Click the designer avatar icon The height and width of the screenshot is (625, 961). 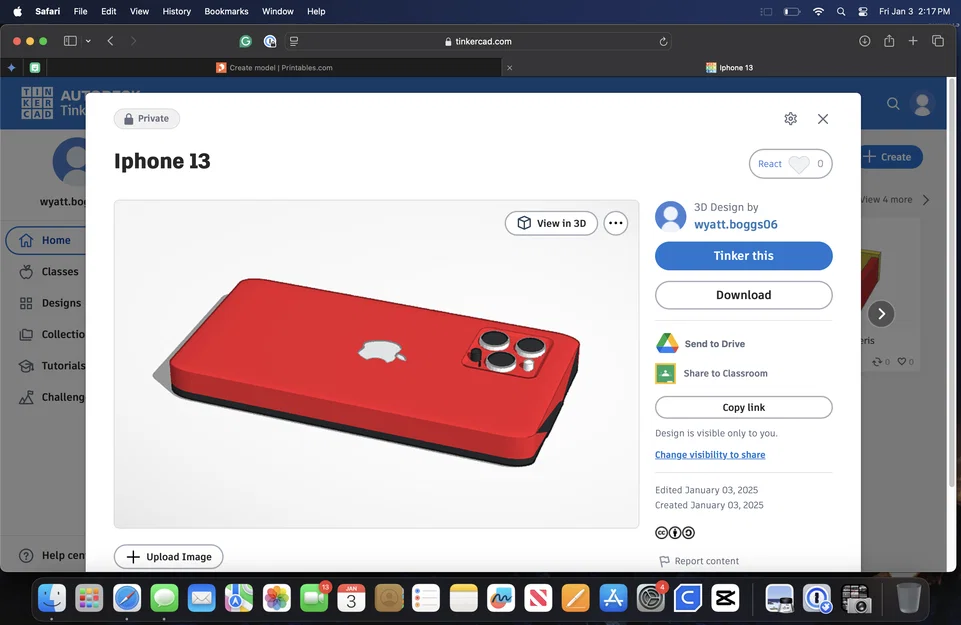coord(670,216)
